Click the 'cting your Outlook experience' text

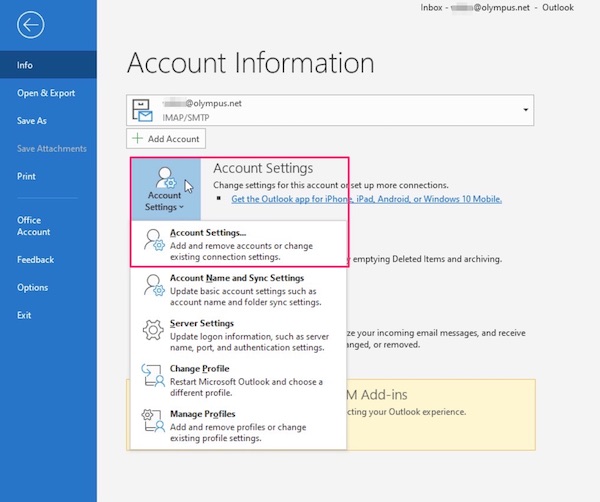coord(406,412)
